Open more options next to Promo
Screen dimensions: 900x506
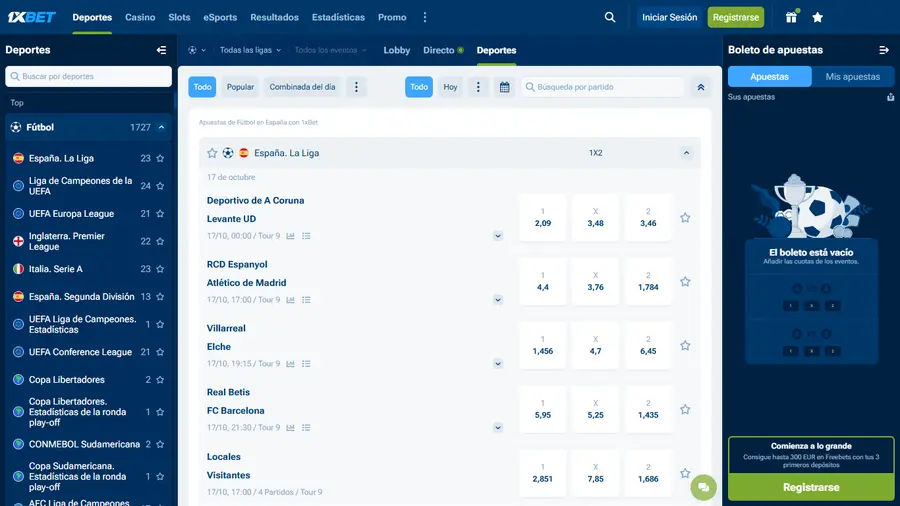[x=425, y=17]
